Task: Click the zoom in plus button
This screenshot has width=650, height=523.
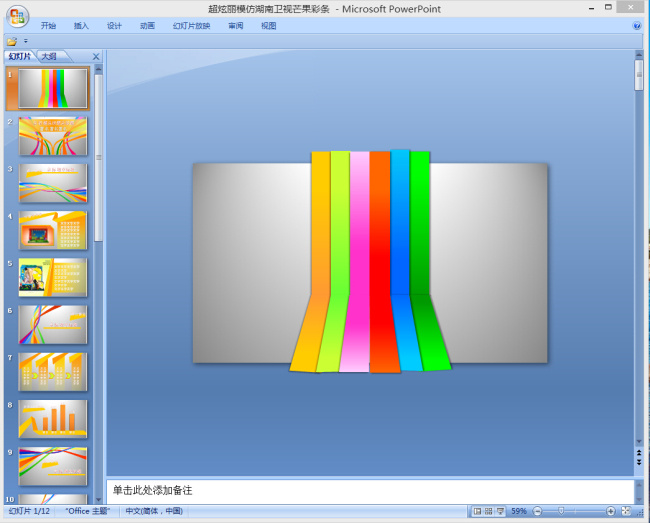Action: pos(610,511)
